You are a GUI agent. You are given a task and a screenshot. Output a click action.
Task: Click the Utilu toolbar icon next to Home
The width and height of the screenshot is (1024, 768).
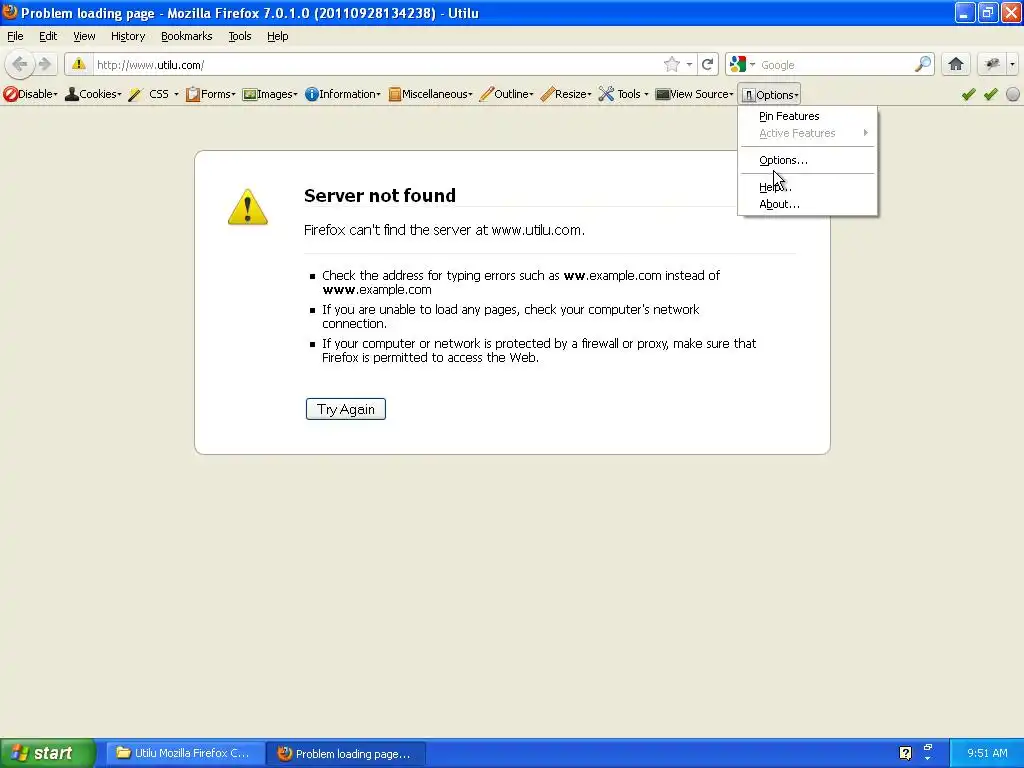[993, 64]
